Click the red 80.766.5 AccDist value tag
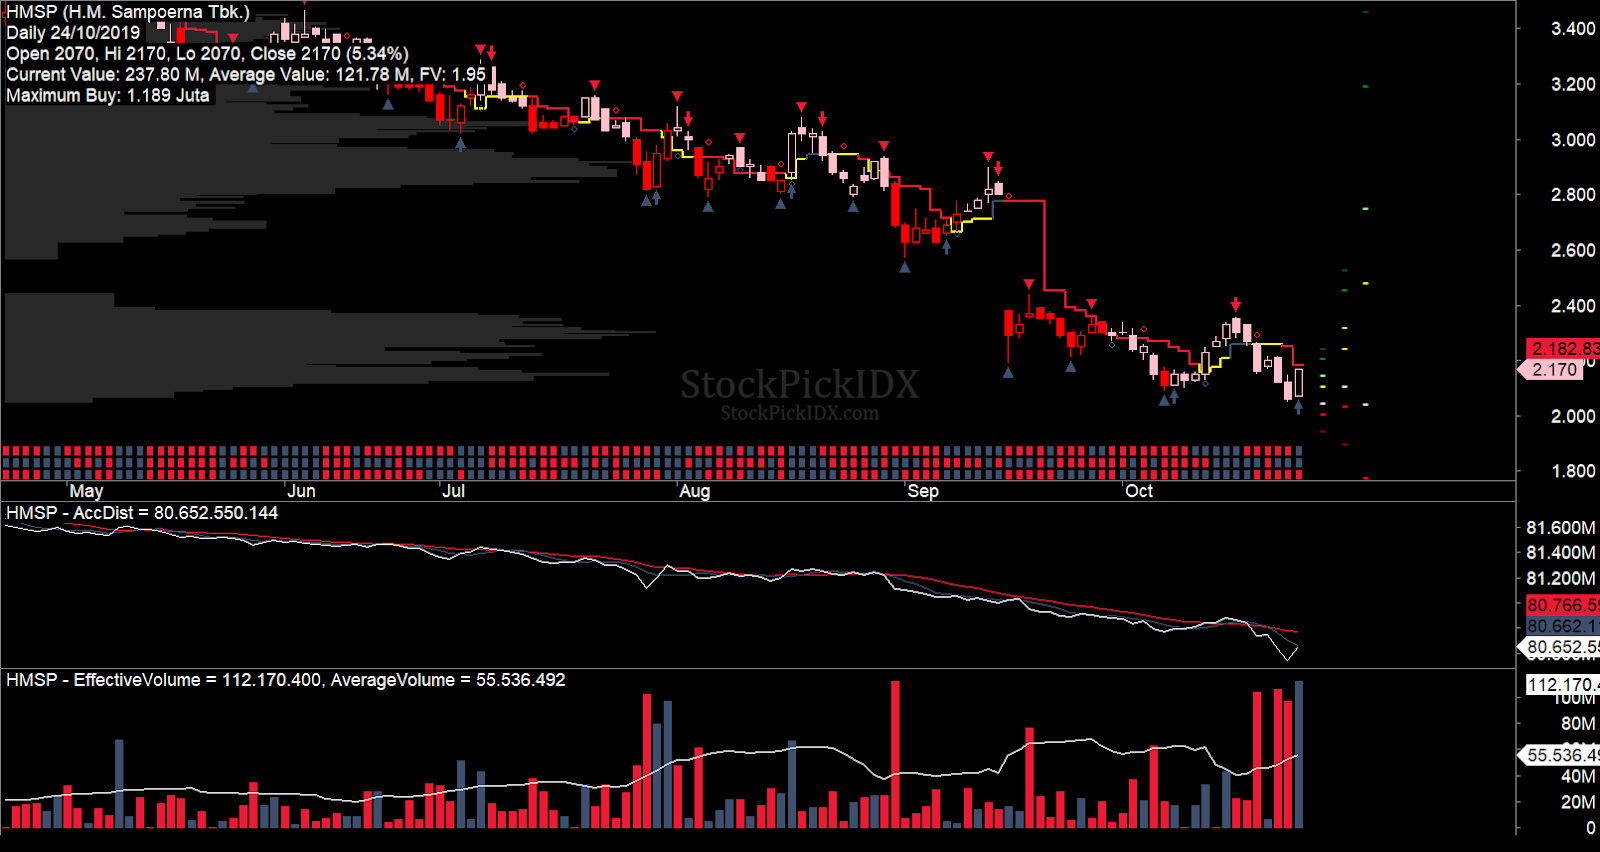This screenshot has height=852, width=1600. pyautogui.click(x=1562, y=605)
